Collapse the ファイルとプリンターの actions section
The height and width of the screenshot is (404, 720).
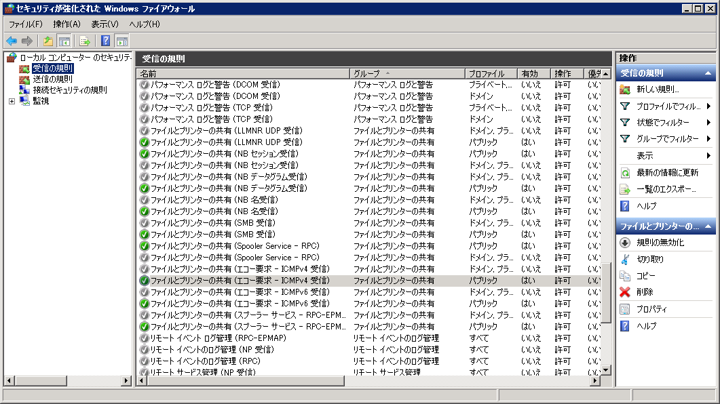point(708,226)
